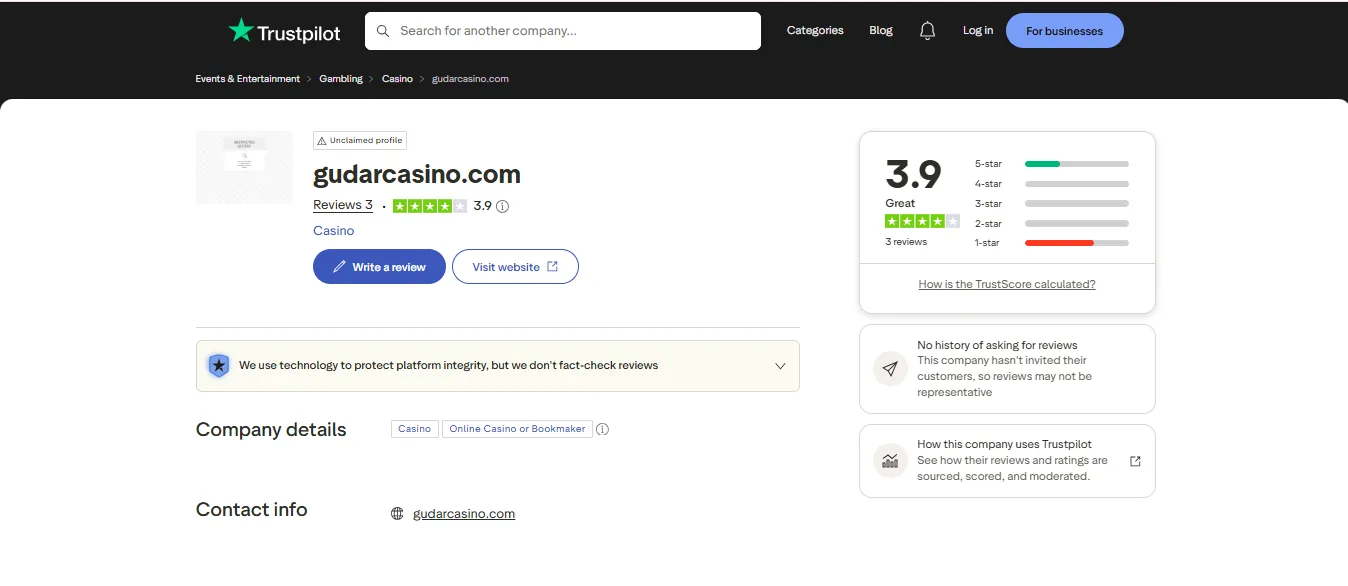Click the 'No history of asking for reviews' heading
This screenshot has height=586, width=1348.
pyautogui.click(x=997, y=345)
